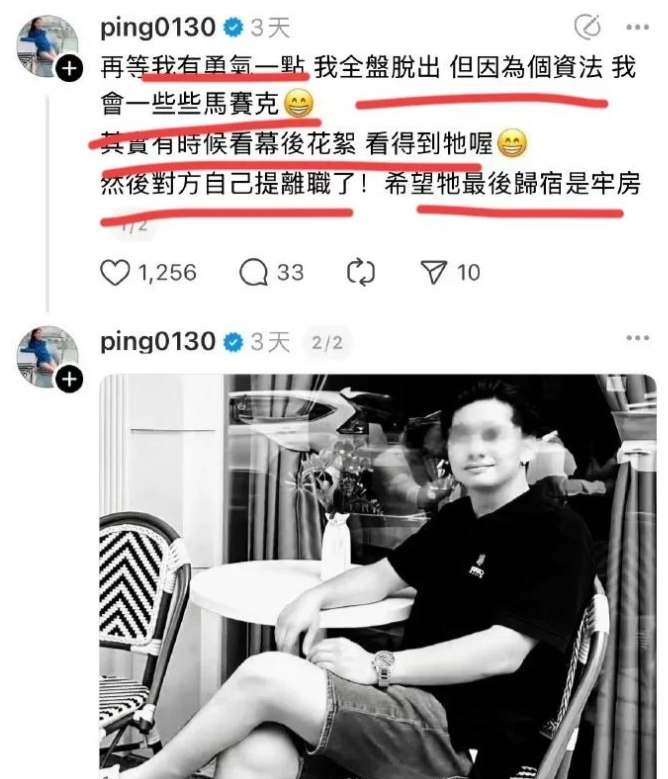Click the first post's verified badge
This screenshot has width=668, height=779.
pos(233,27)
